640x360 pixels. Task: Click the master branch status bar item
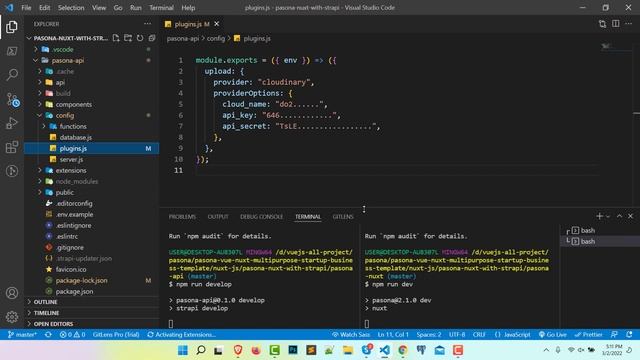pyautogui.click(x=22, y=335)
